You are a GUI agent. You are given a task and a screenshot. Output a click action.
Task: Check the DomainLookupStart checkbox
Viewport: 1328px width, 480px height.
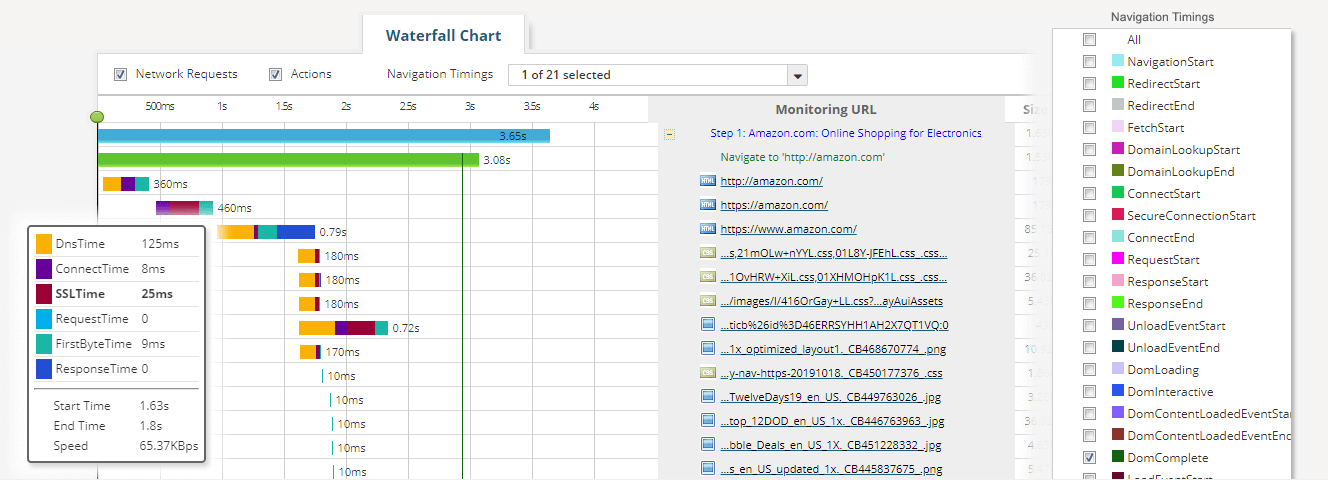click(1089, 150)
